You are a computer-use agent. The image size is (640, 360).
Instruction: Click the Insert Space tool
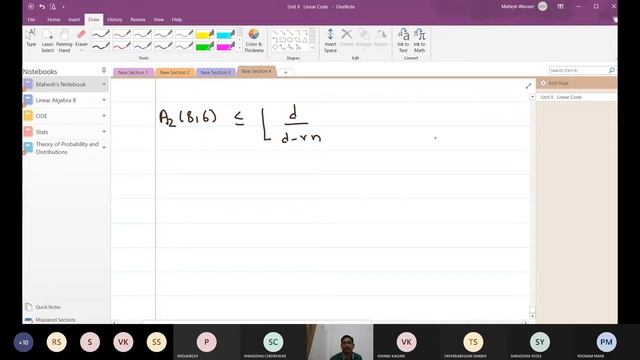[x=330, y=40]
